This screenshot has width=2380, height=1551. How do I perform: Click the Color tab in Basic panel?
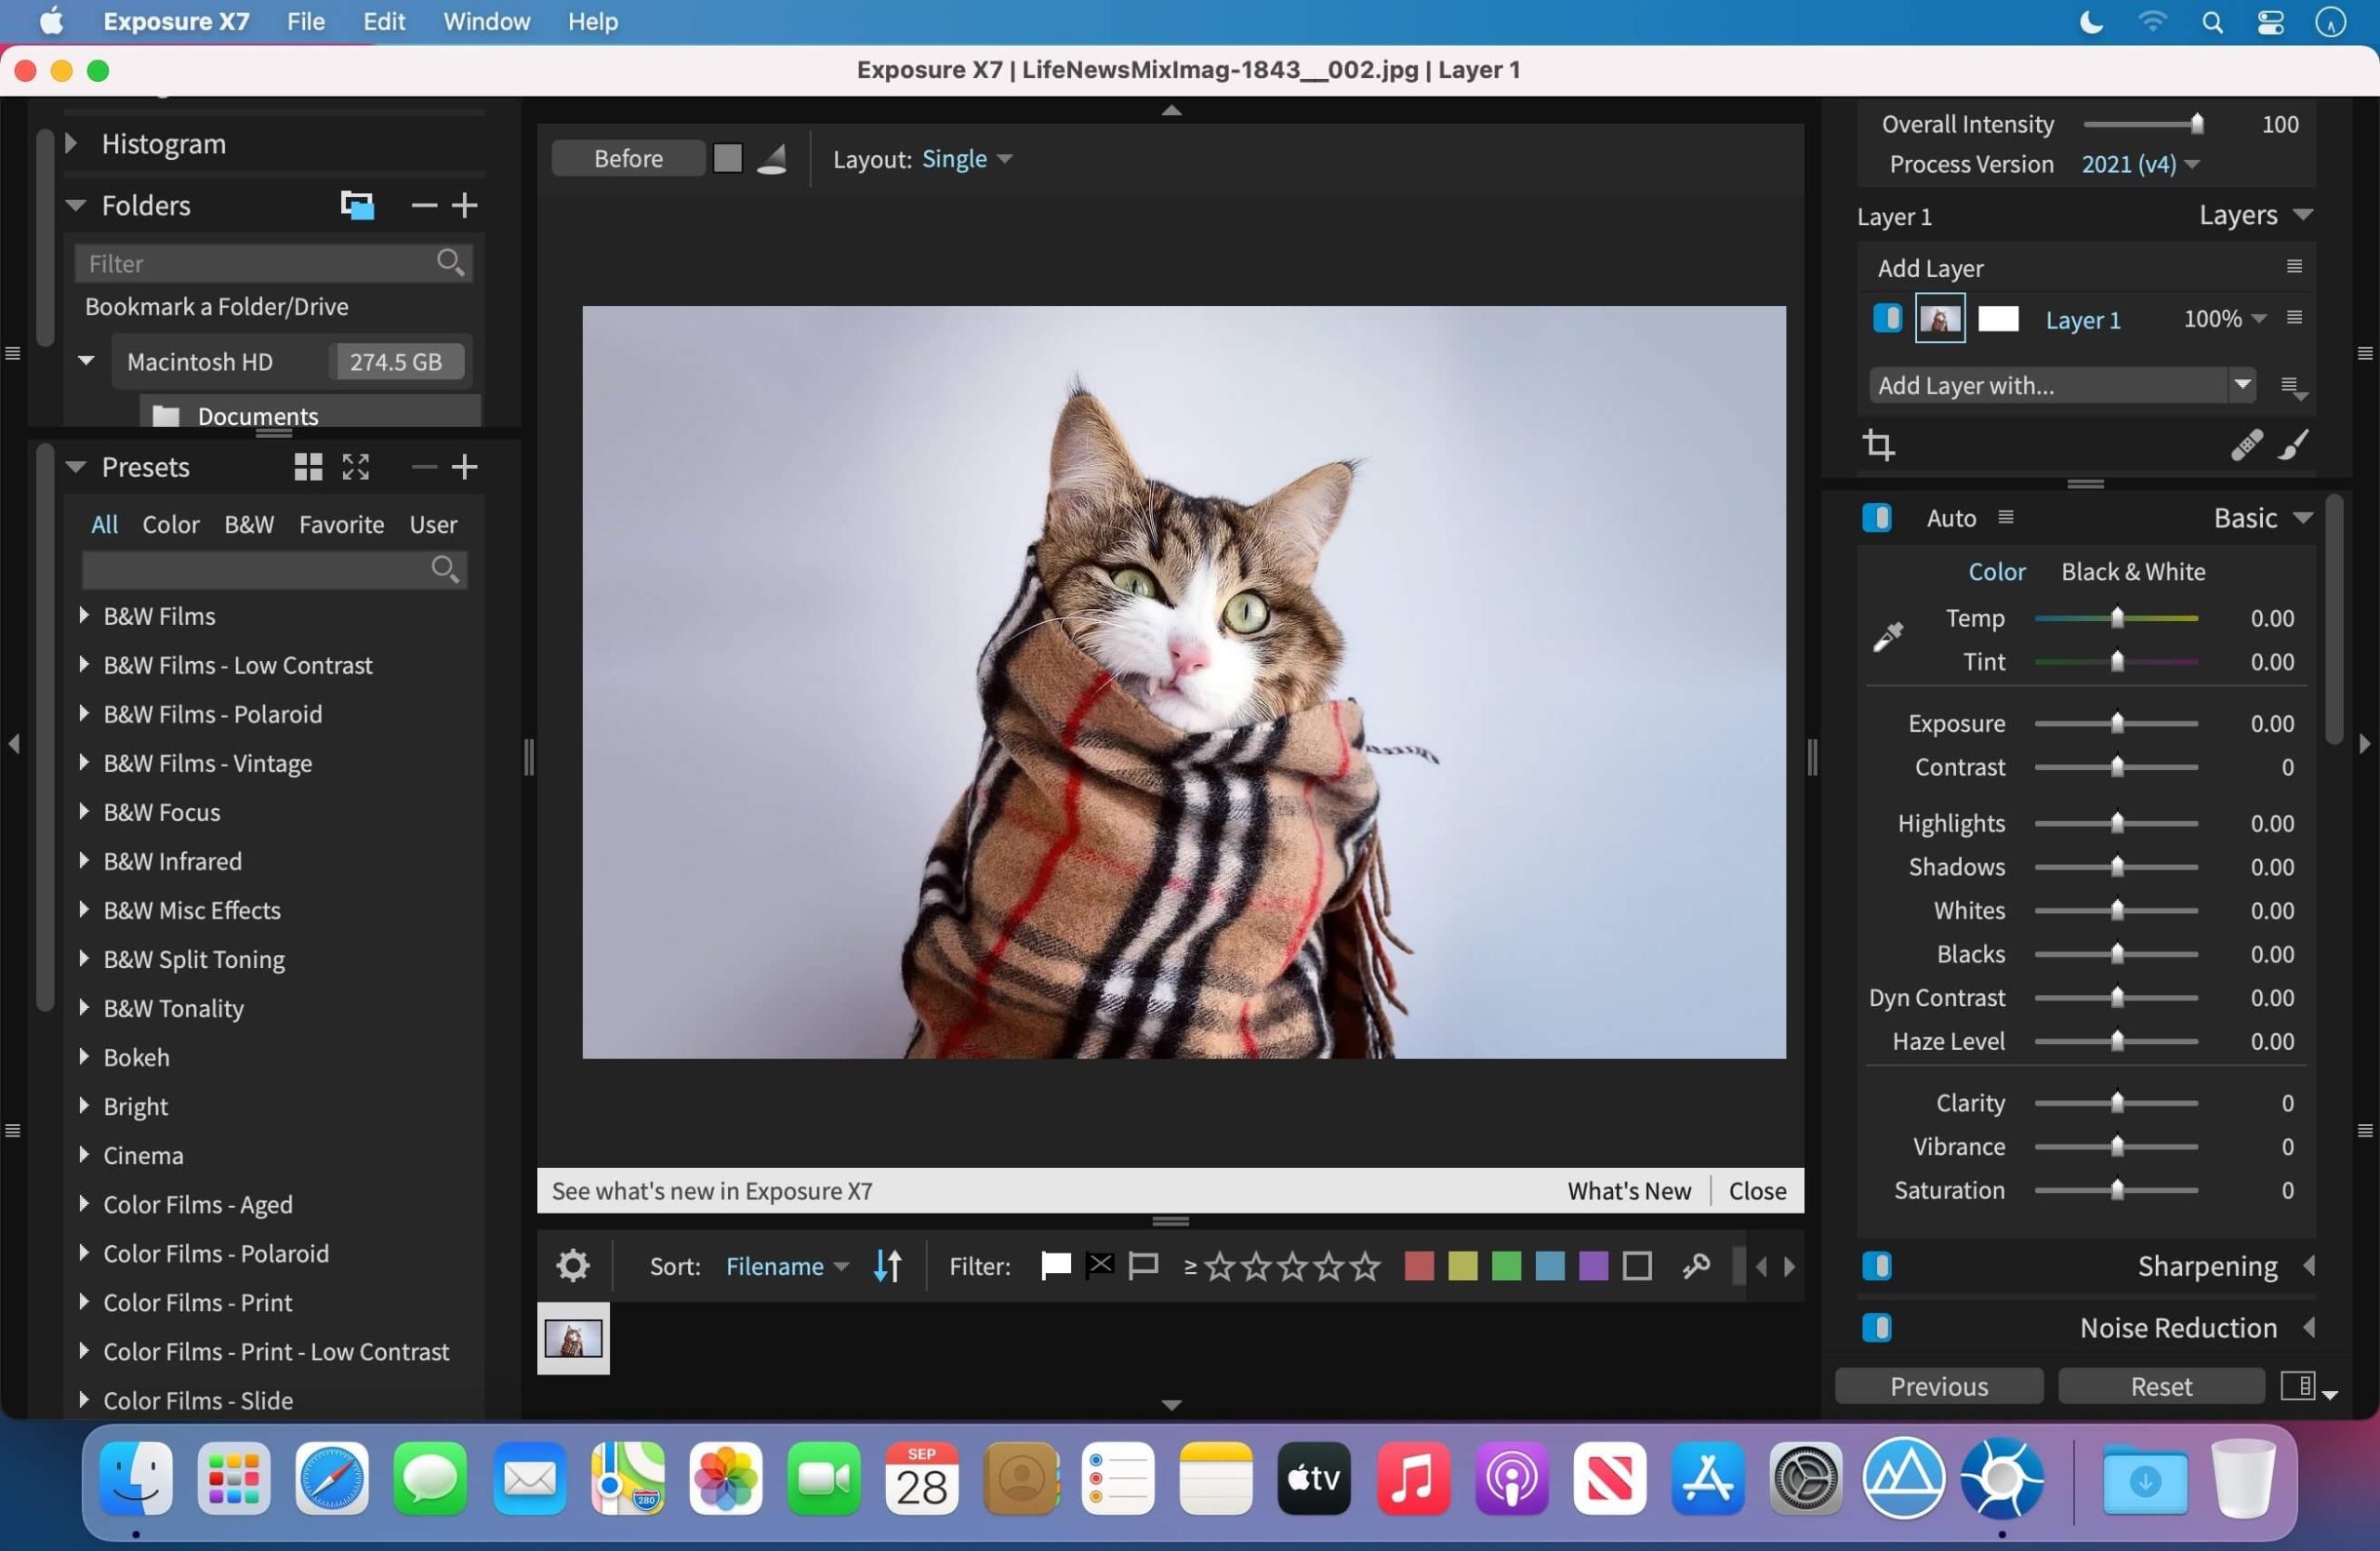pos(1997,571)
